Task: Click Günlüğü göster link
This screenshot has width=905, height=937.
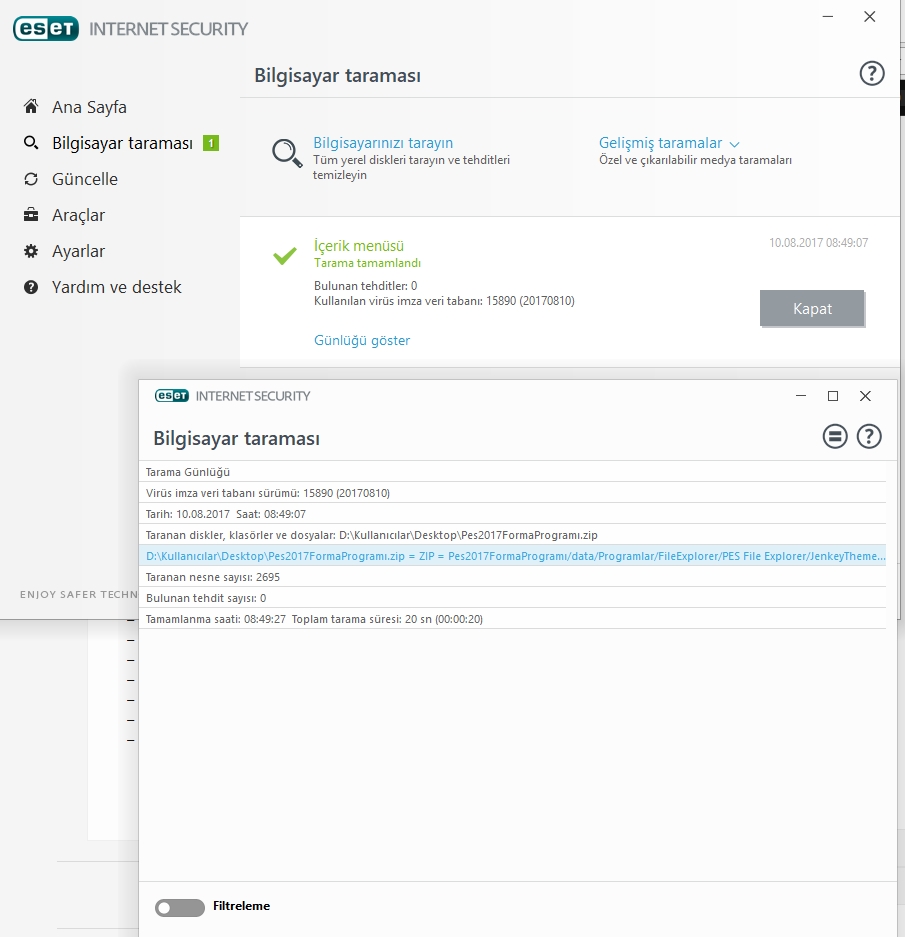Action: (362, 340)
